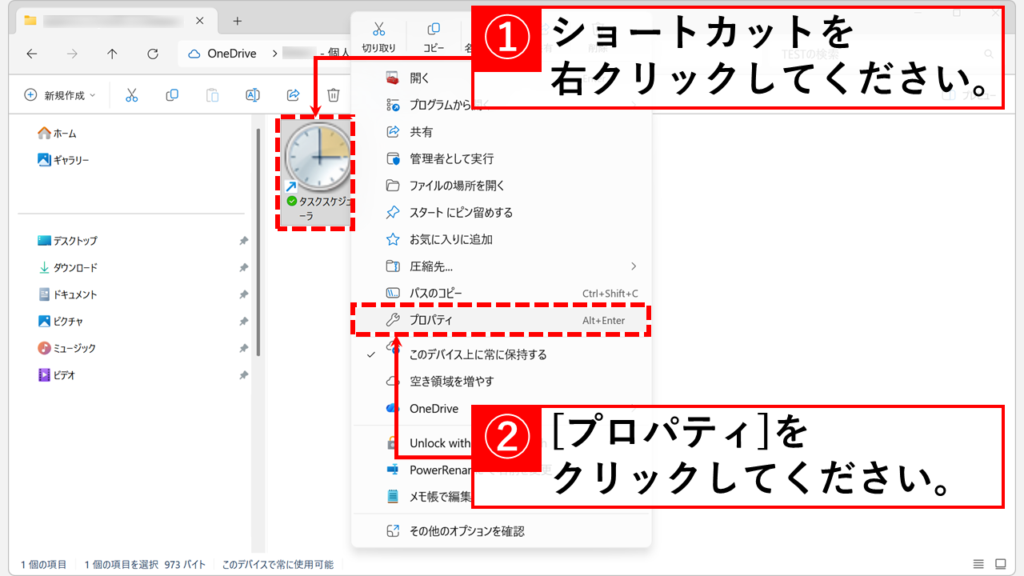
Task: Select the タスクスケジューラ shortcut icon
Action: [315, 155]
